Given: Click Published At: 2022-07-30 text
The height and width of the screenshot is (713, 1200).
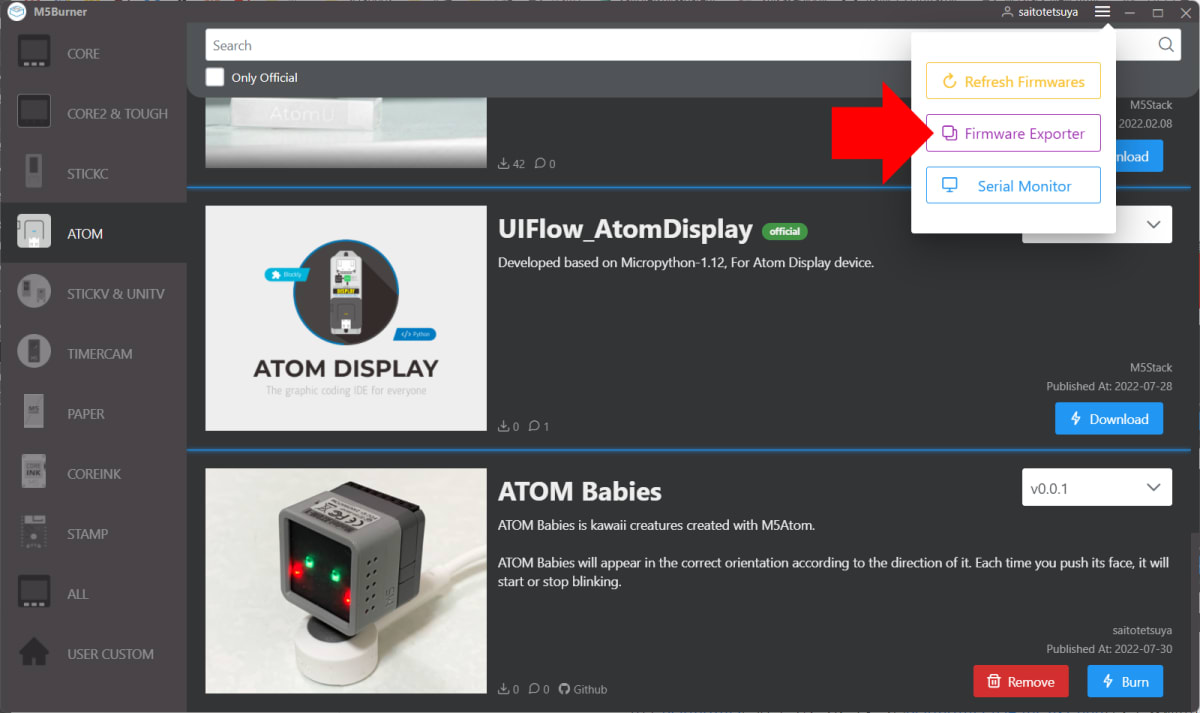Looking at the screenshot, I should click(x=1109, y=649).
